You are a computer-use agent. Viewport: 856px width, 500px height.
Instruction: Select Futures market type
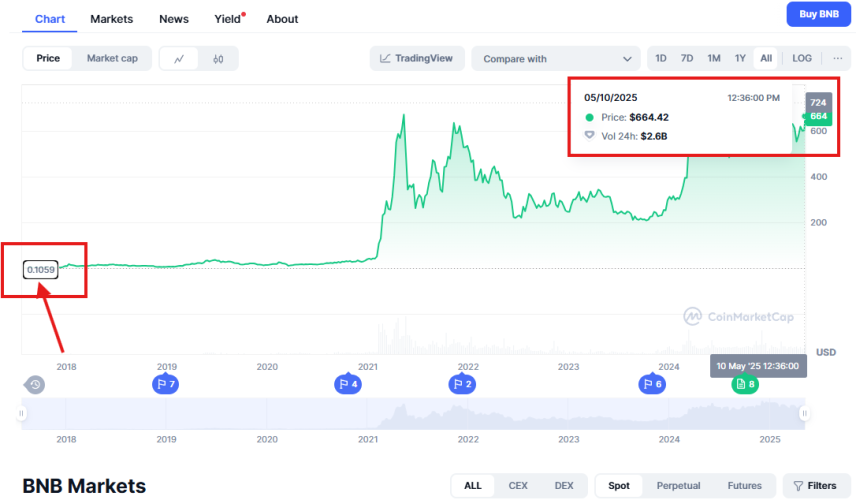(745, 486)
